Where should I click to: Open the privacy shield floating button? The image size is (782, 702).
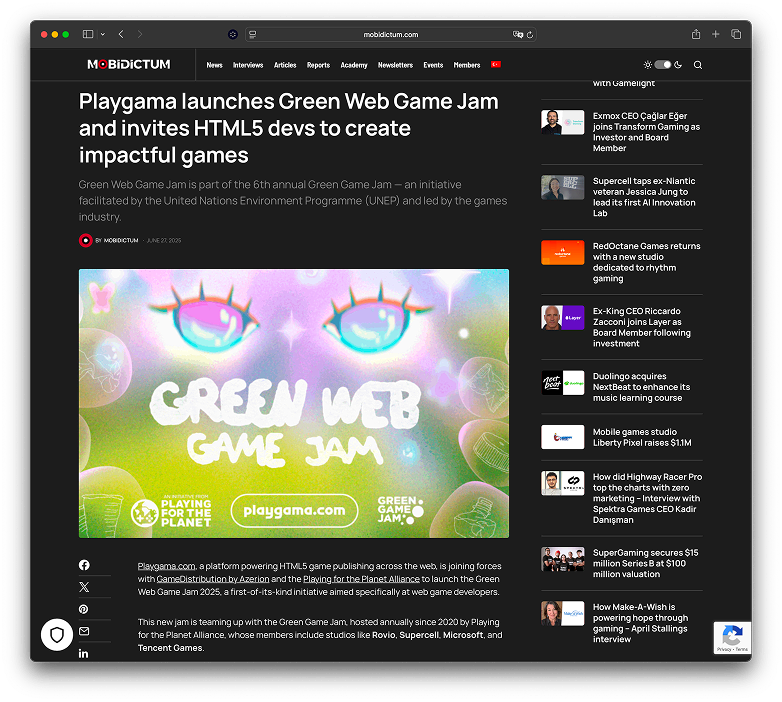pos(57,635)
